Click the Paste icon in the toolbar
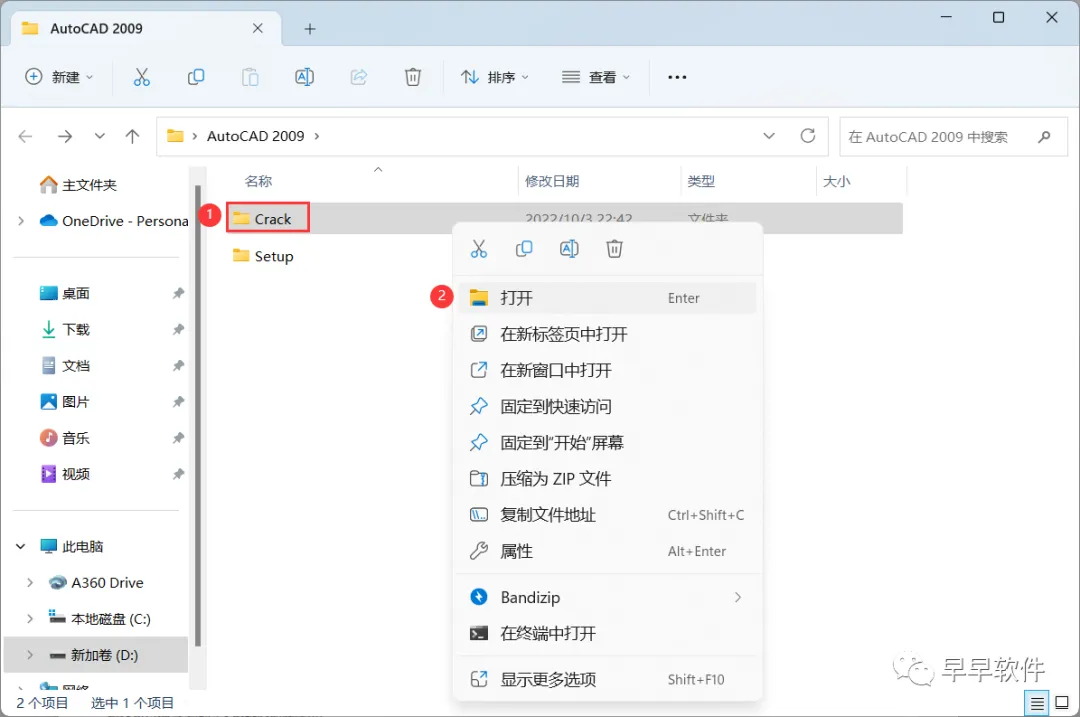Screen dimensions: 1080x717 (250, 77)
